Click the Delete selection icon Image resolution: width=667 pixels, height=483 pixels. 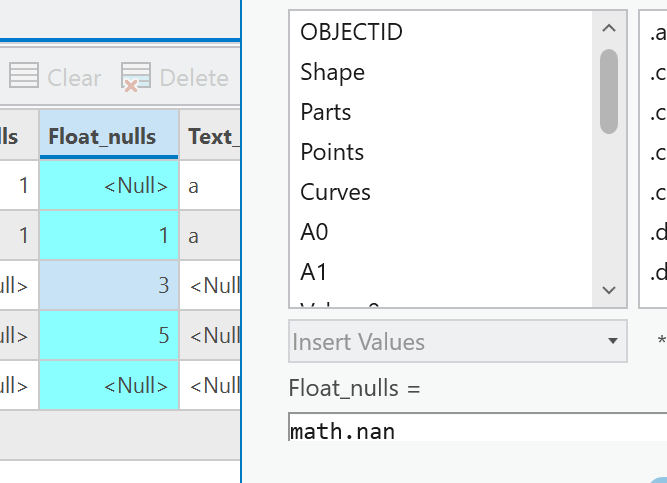[x=135, y=77]
